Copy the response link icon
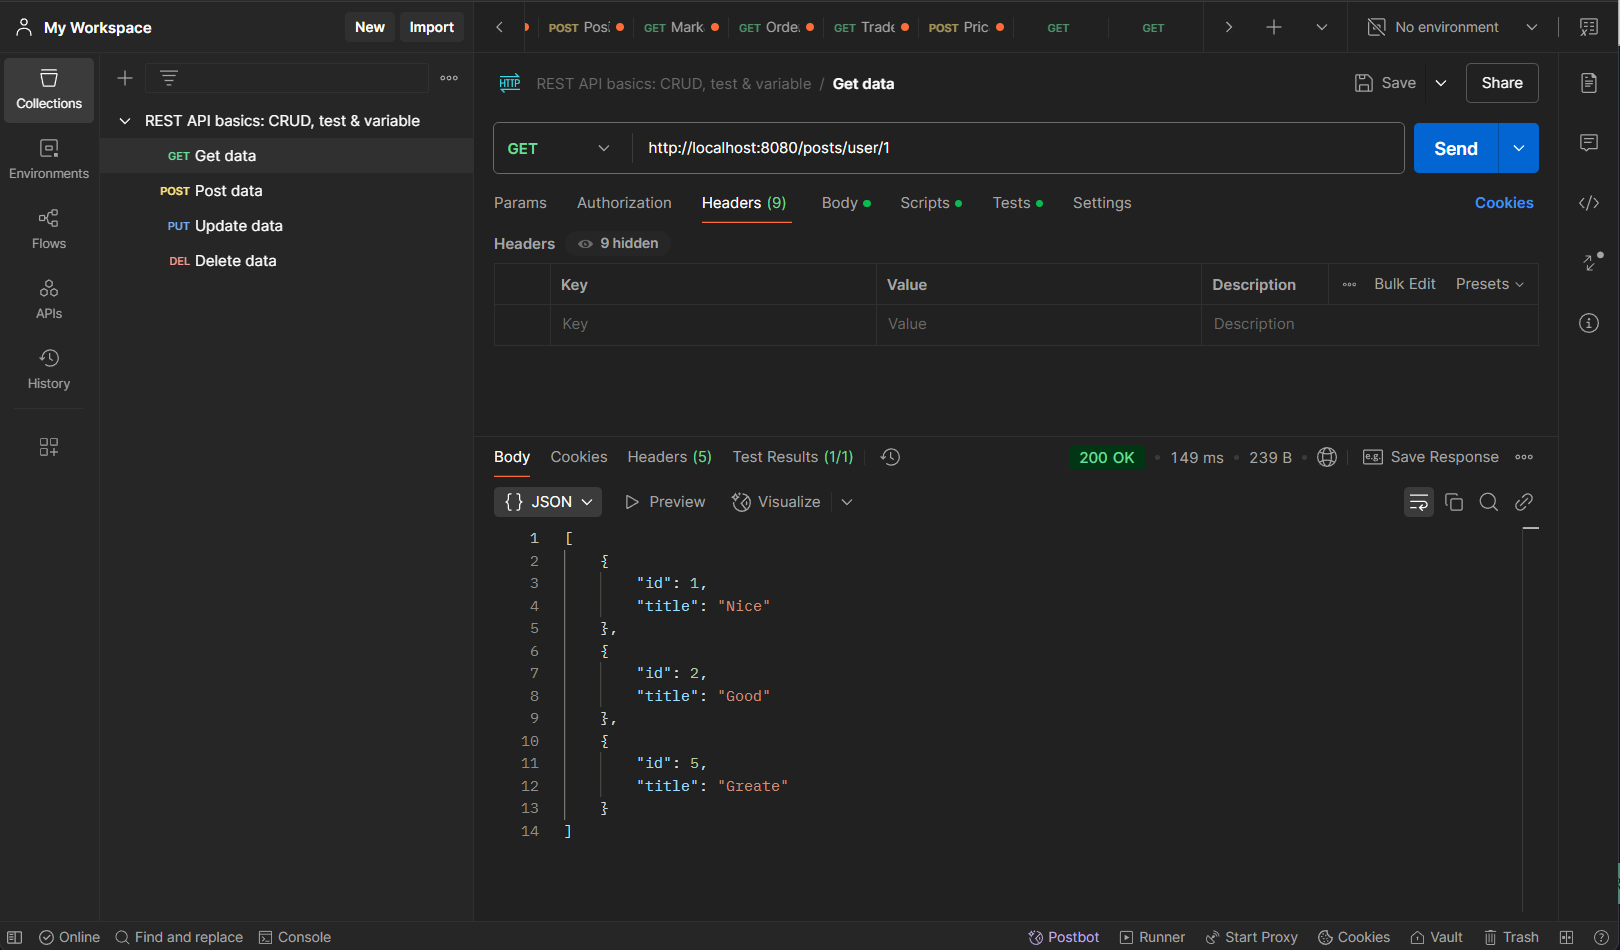1620x950 pixels. click(x=1524, y=502)
